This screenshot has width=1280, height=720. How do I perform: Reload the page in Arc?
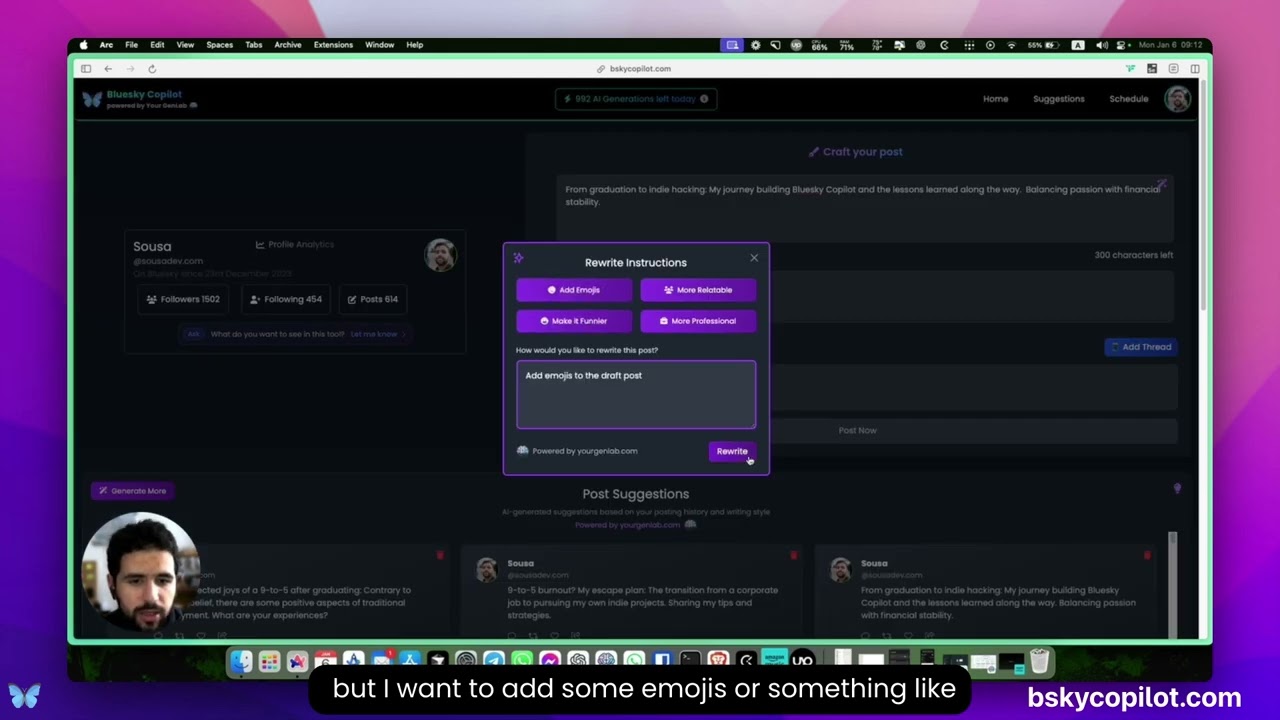click(152, 69)
